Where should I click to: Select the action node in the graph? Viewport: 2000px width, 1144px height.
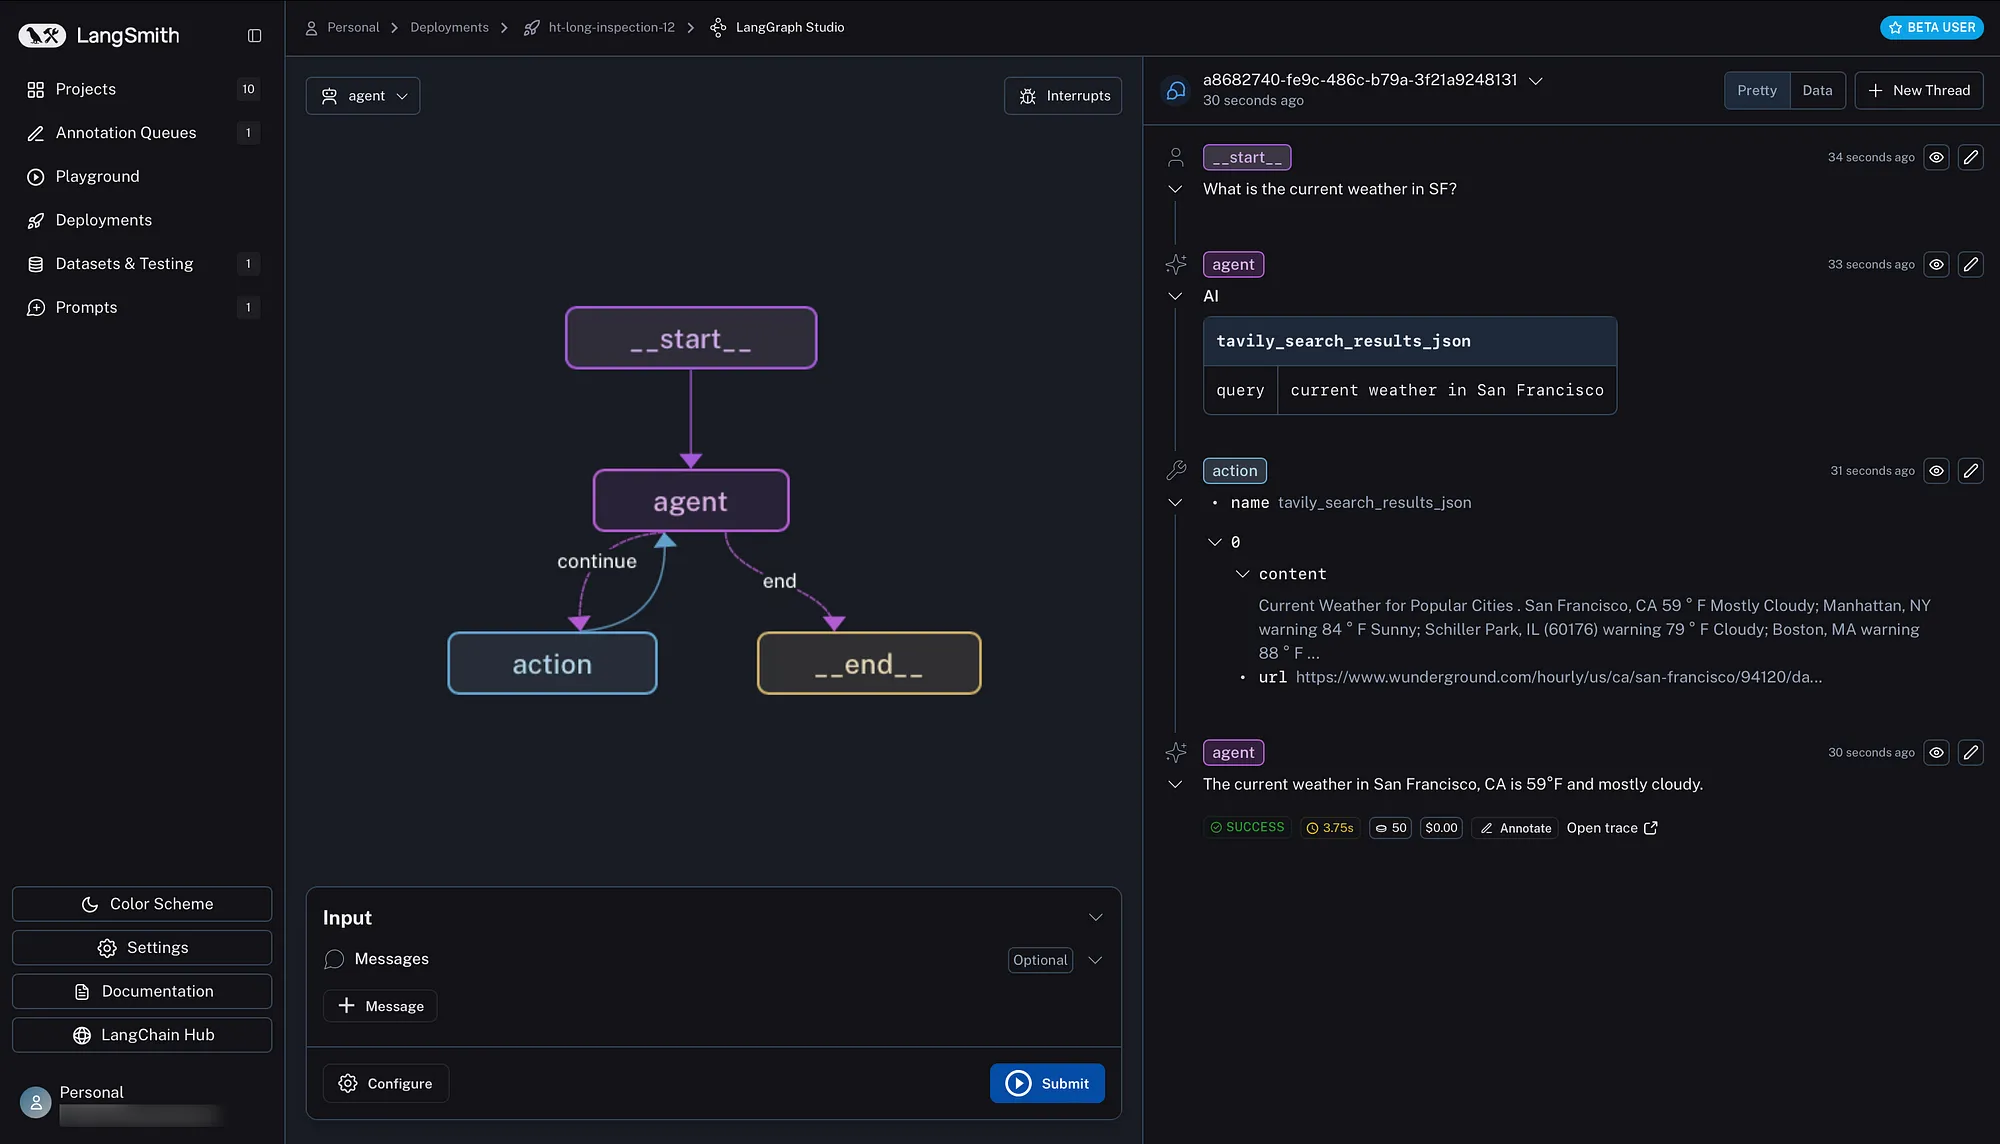click(x=552, y=663)
